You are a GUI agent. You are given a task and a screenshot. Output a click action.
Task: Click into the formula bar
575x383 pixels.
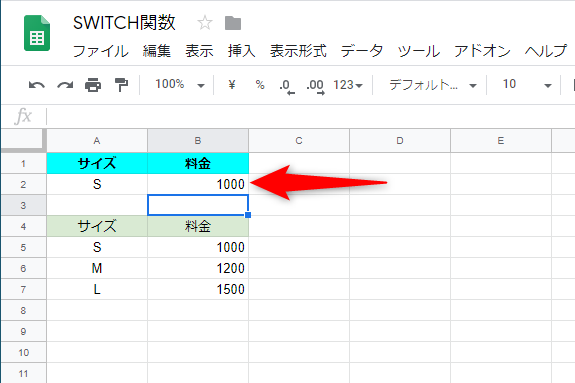click(x=311, y=116)
